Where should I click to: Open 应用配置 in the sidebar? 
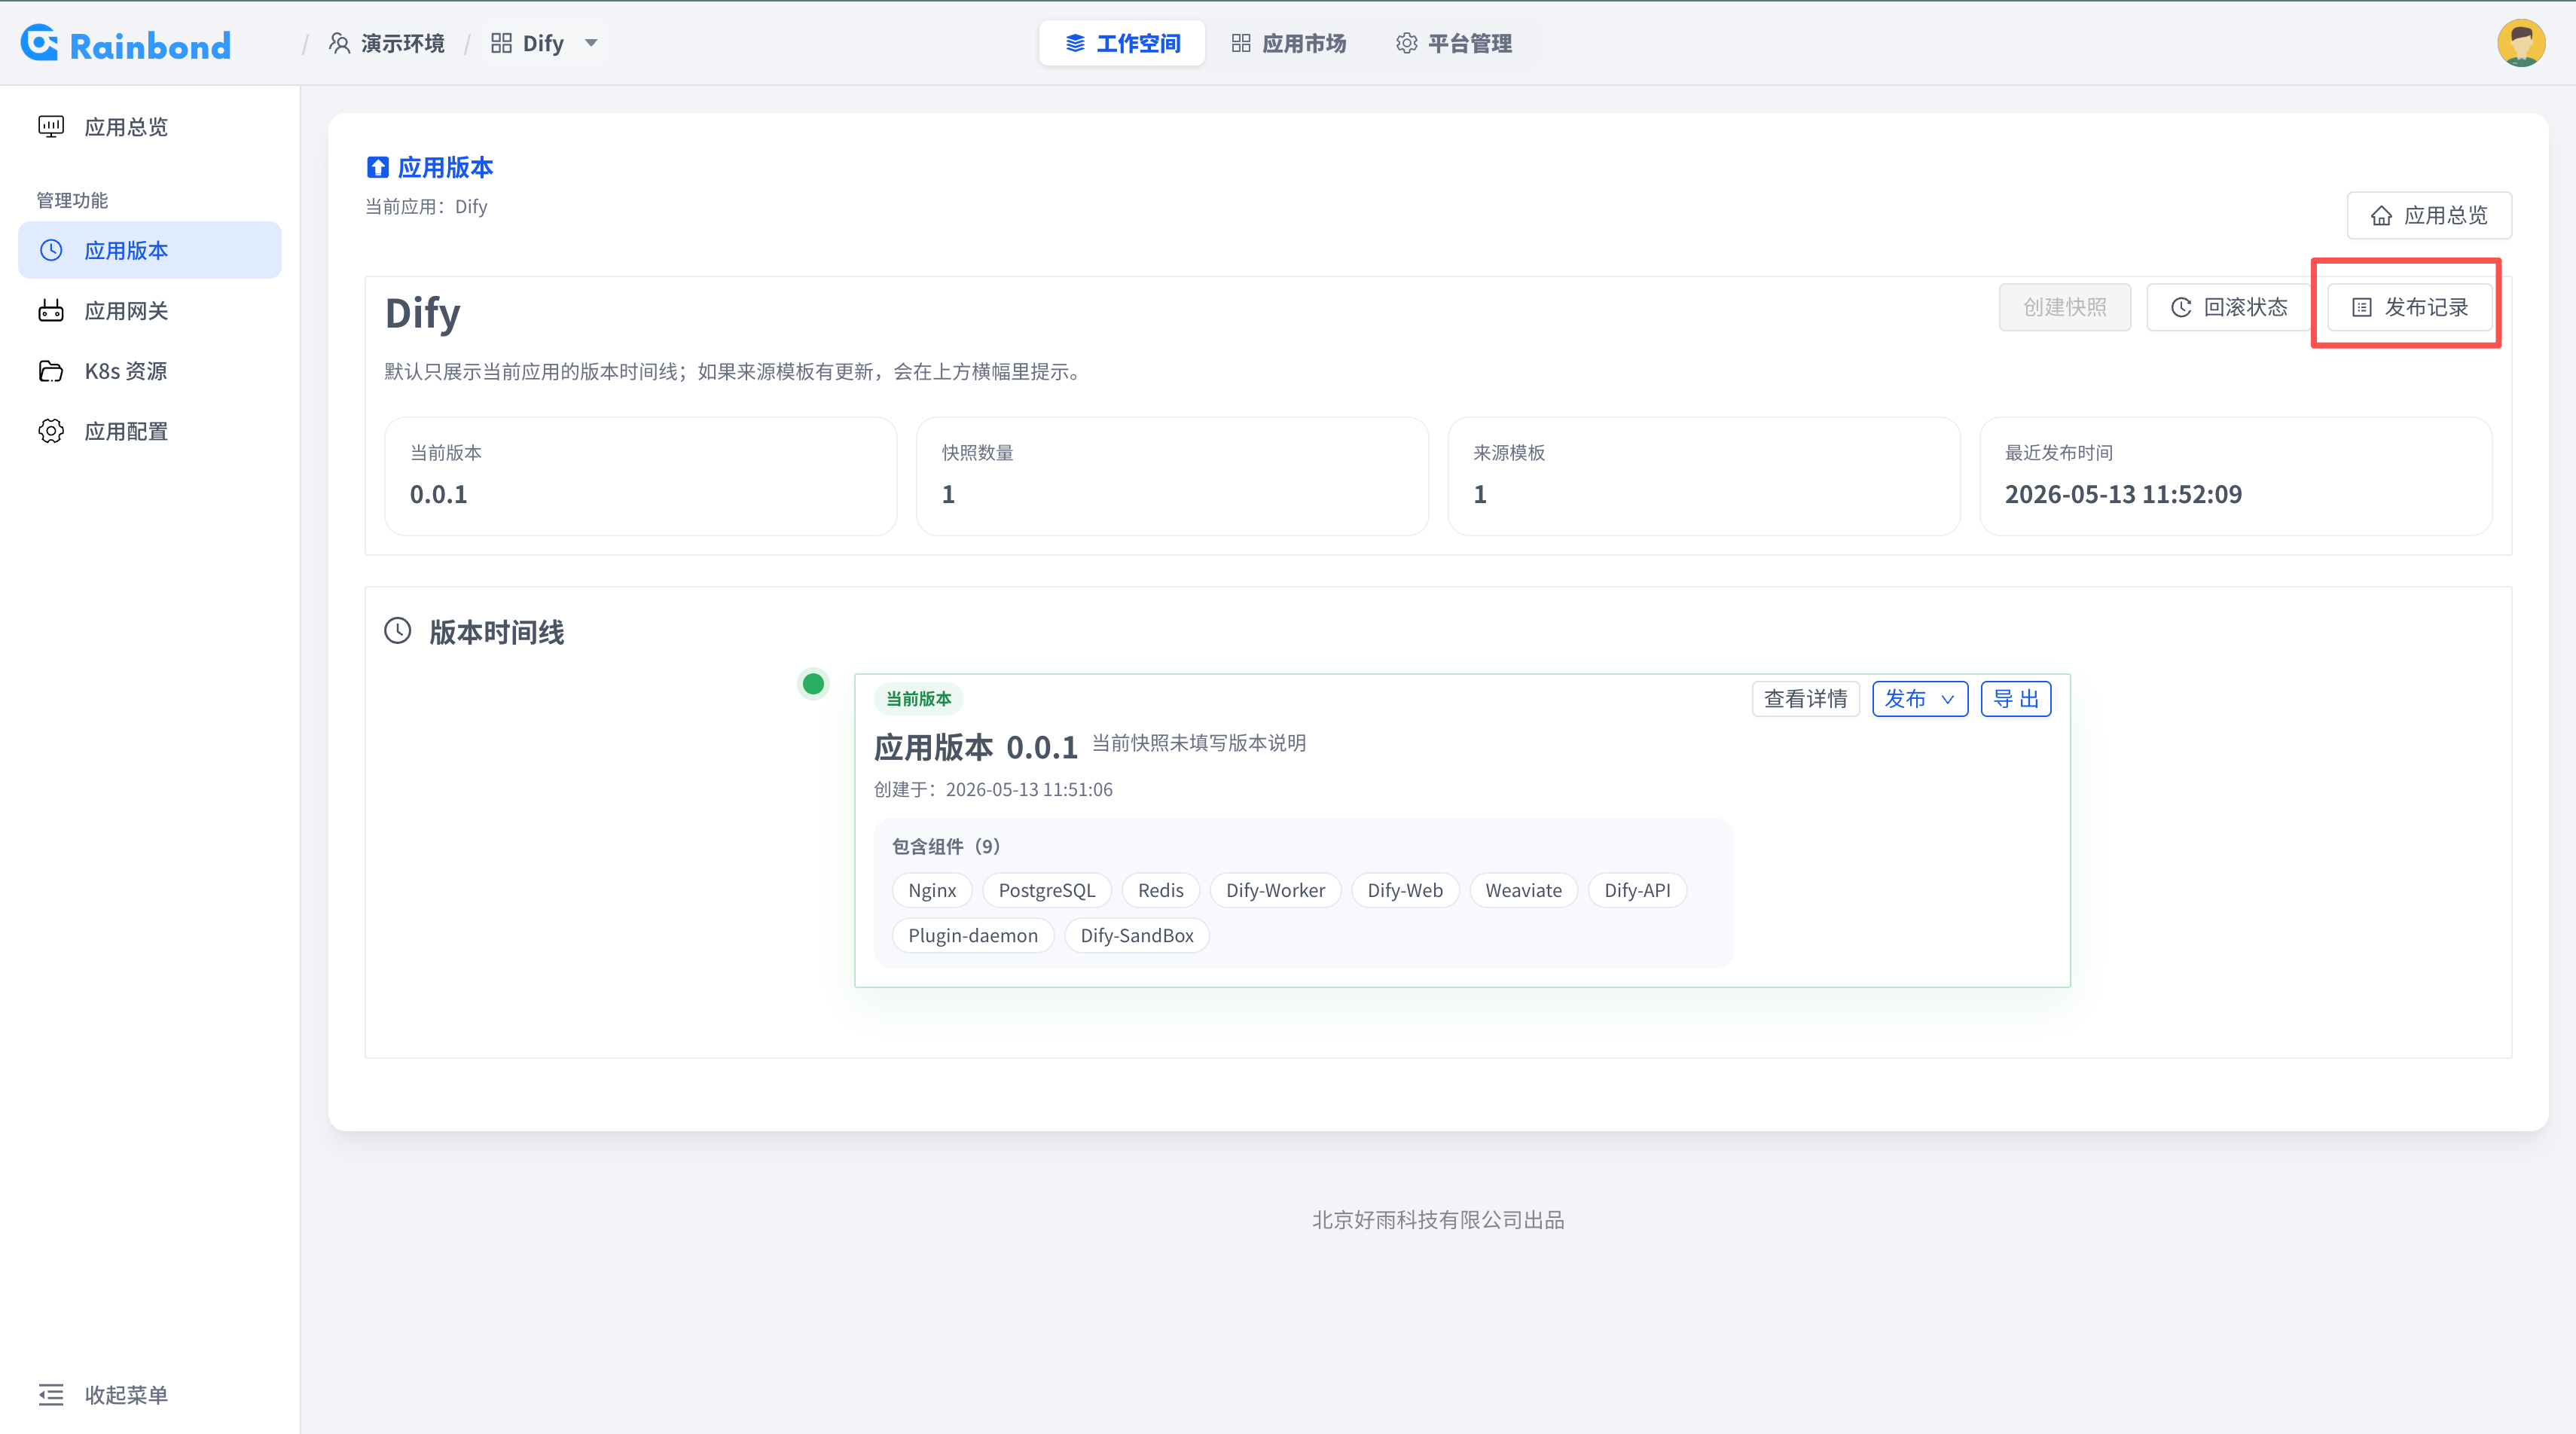tap(150, 431)
